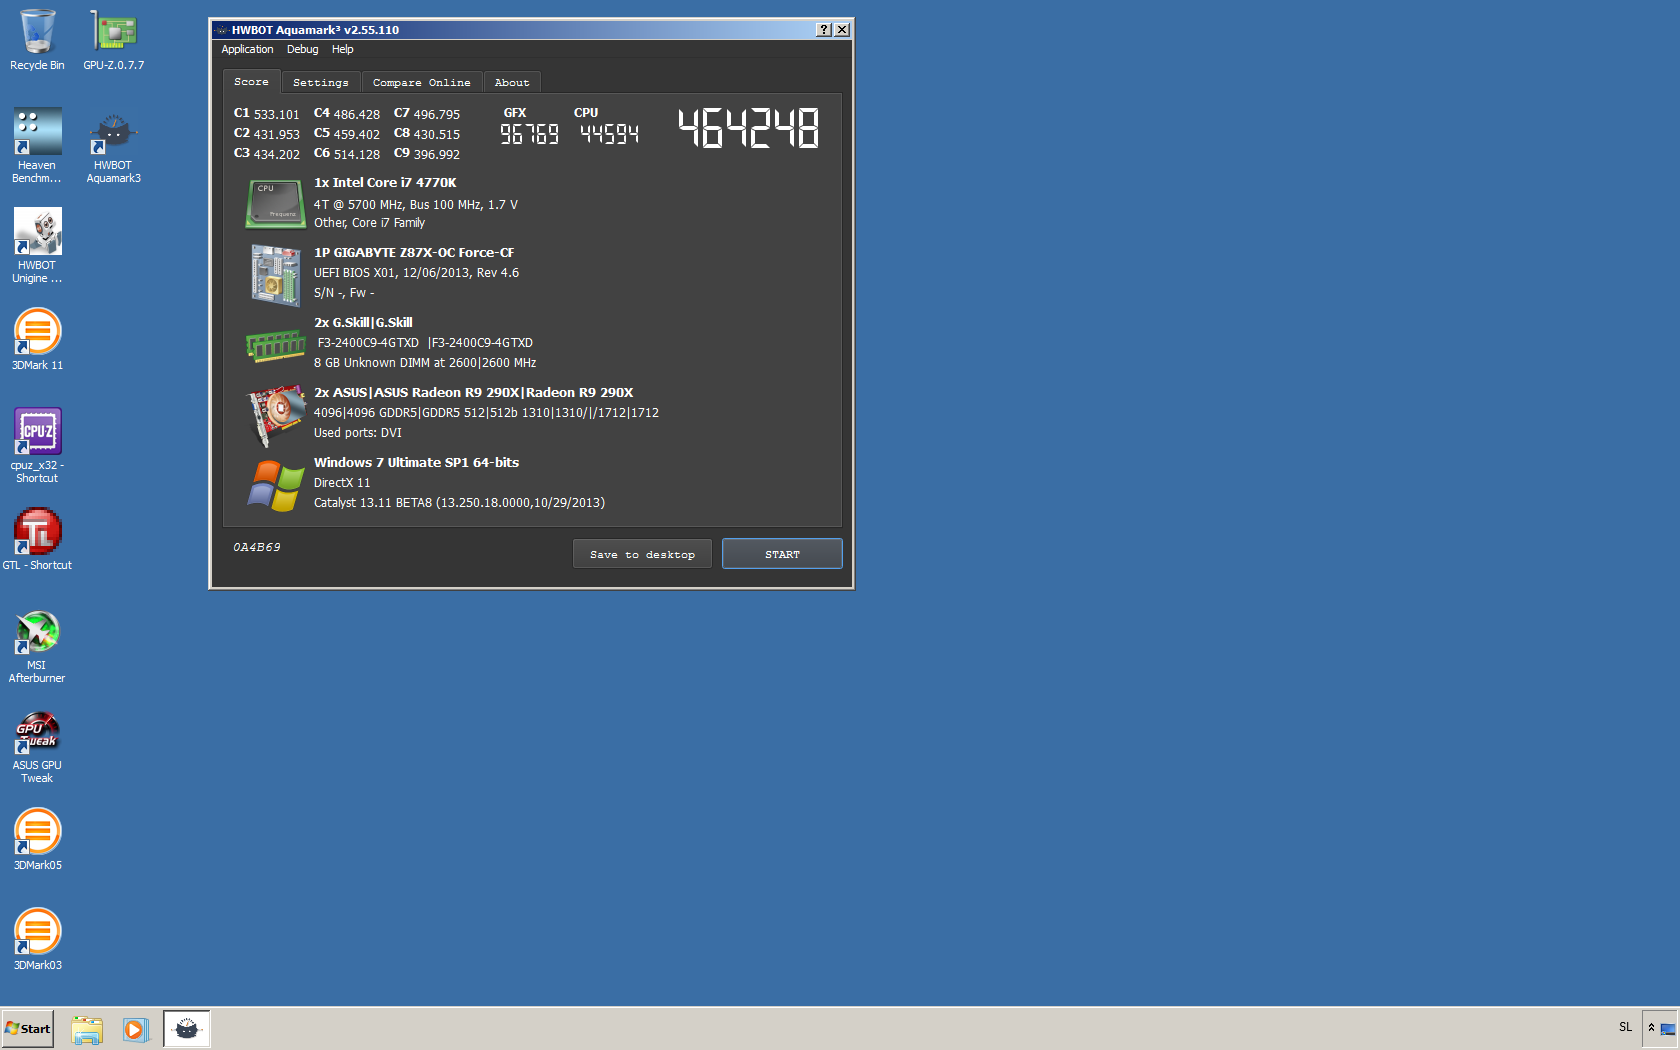The width and height of the screenshot is (1680, 1050).
Task: Click the C1 result 533.101
Action: (x=267, y=114)
